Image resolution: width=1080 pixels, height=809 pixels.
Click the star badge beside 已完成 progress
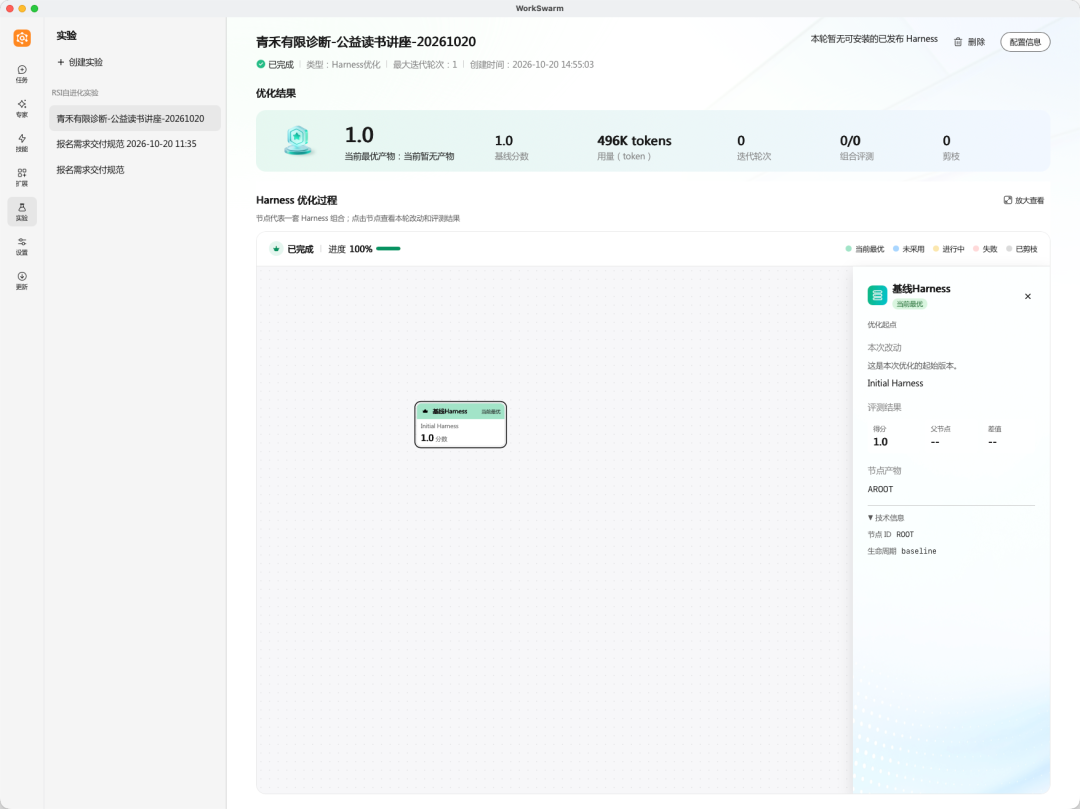point(276,249)
